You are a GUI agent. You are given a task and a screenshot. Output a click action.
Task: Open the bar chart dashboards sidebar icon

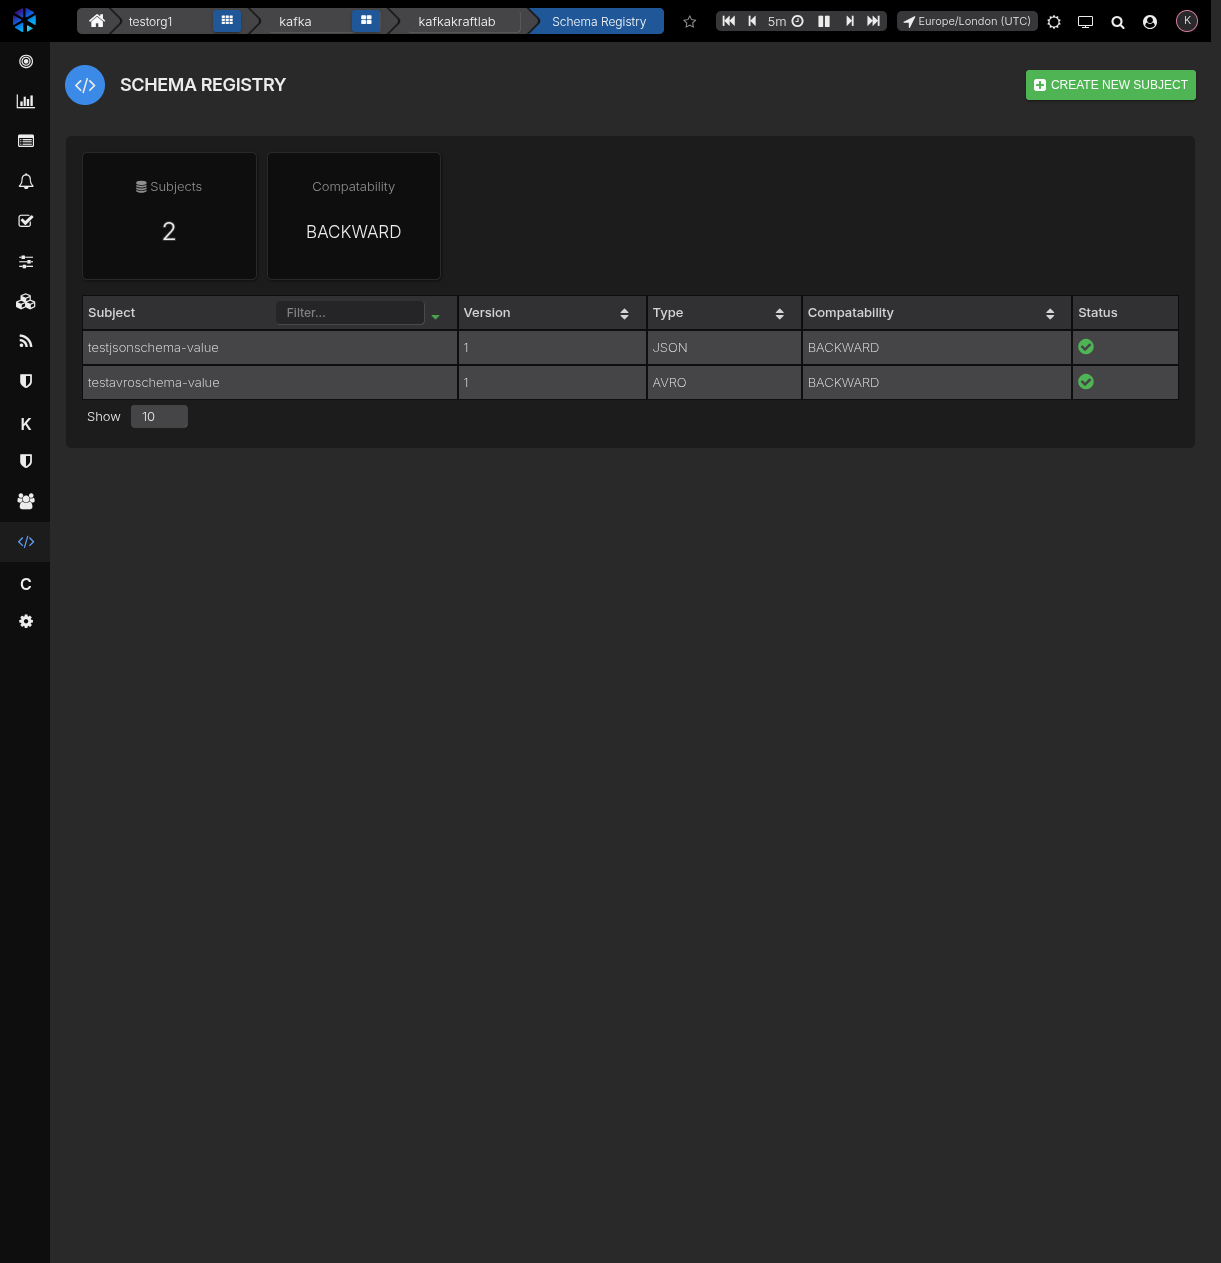(x=26, y=101)
